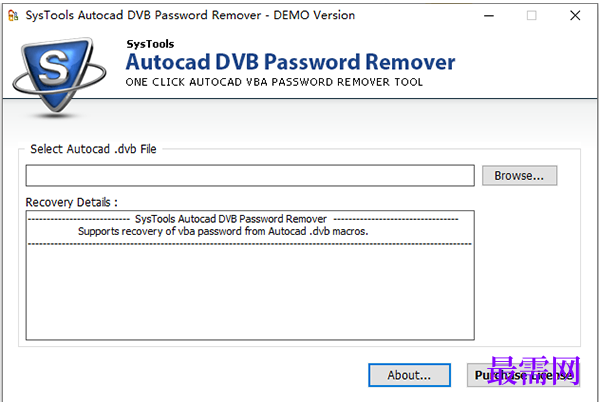Open the About... dialog
The image size is (599, 402).
(409, 375)
